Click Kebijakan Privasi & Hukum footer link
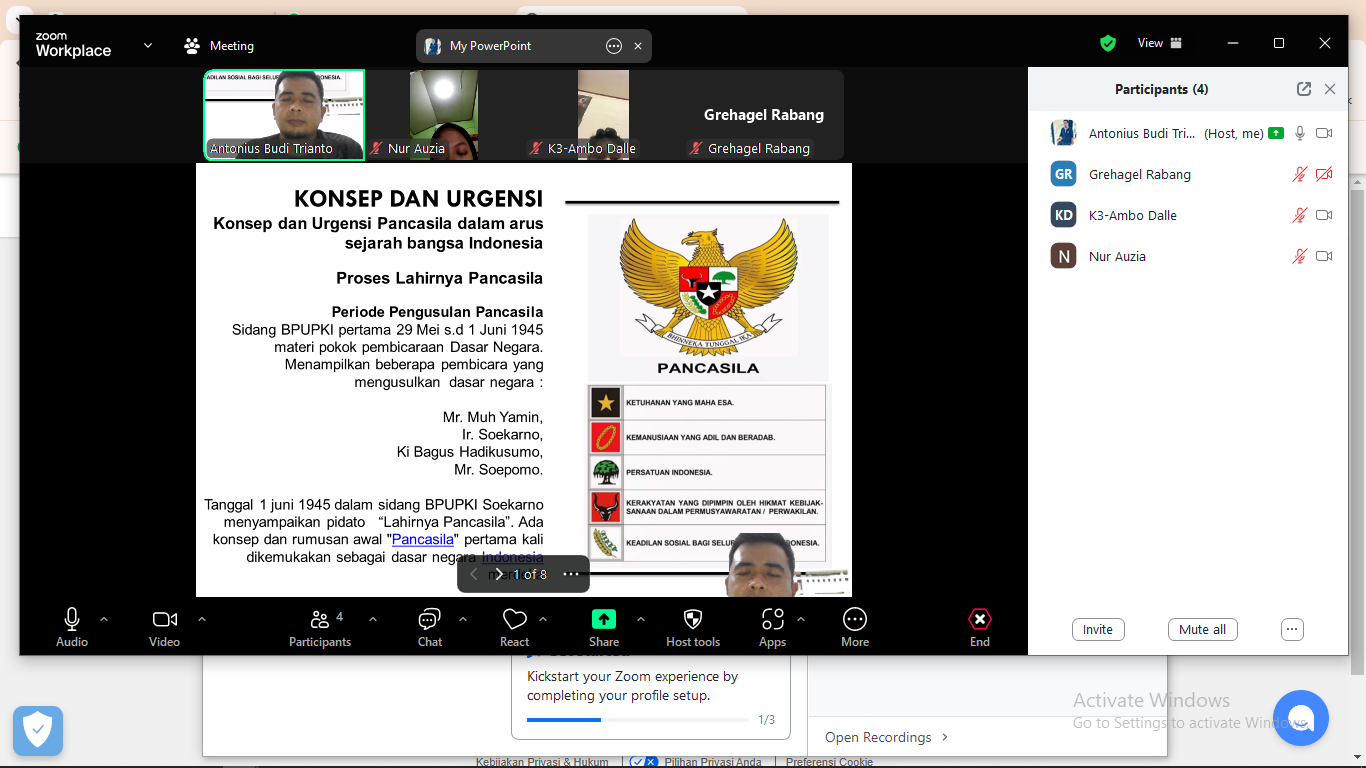The image size is (1366, 768). tap(542, 762)
